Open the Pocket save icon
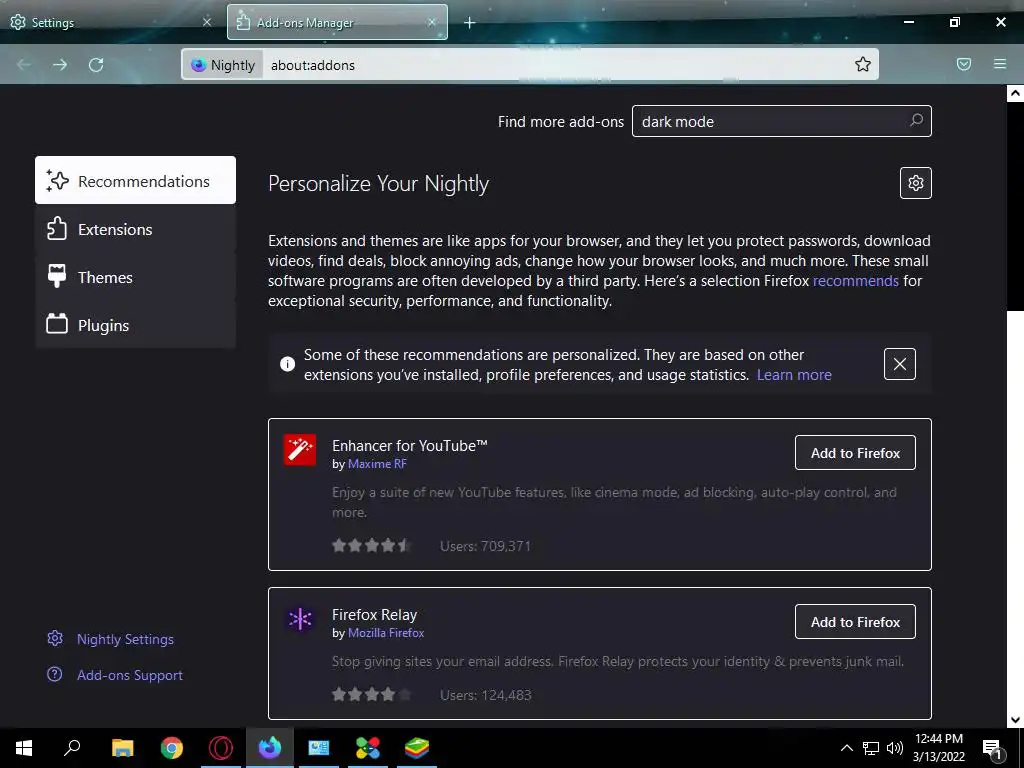 pyautogui.click(x=964, y=64)
